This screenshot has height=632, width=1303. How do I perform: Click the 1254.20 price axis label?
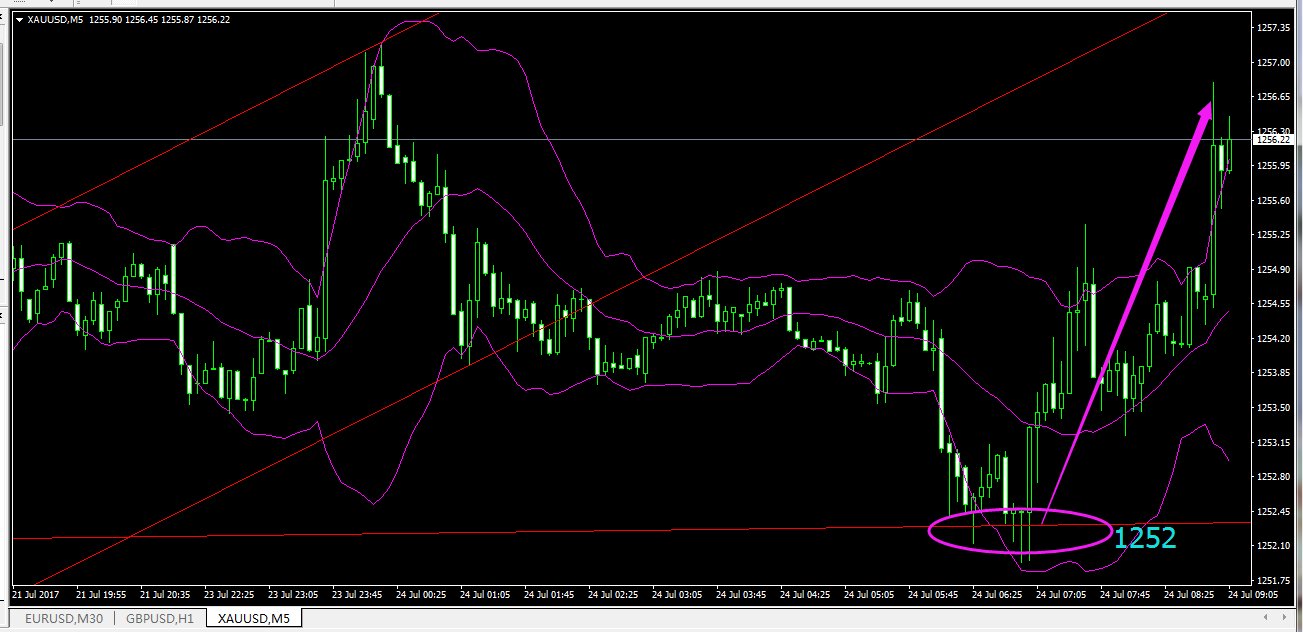[1273, 339]
